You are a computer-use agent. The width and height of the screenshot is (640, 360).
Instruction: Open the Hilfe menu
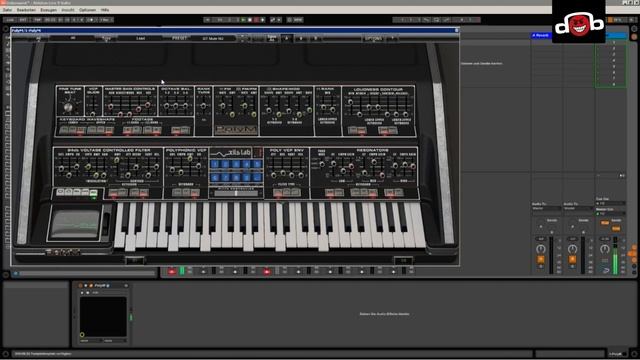[105, 10]
